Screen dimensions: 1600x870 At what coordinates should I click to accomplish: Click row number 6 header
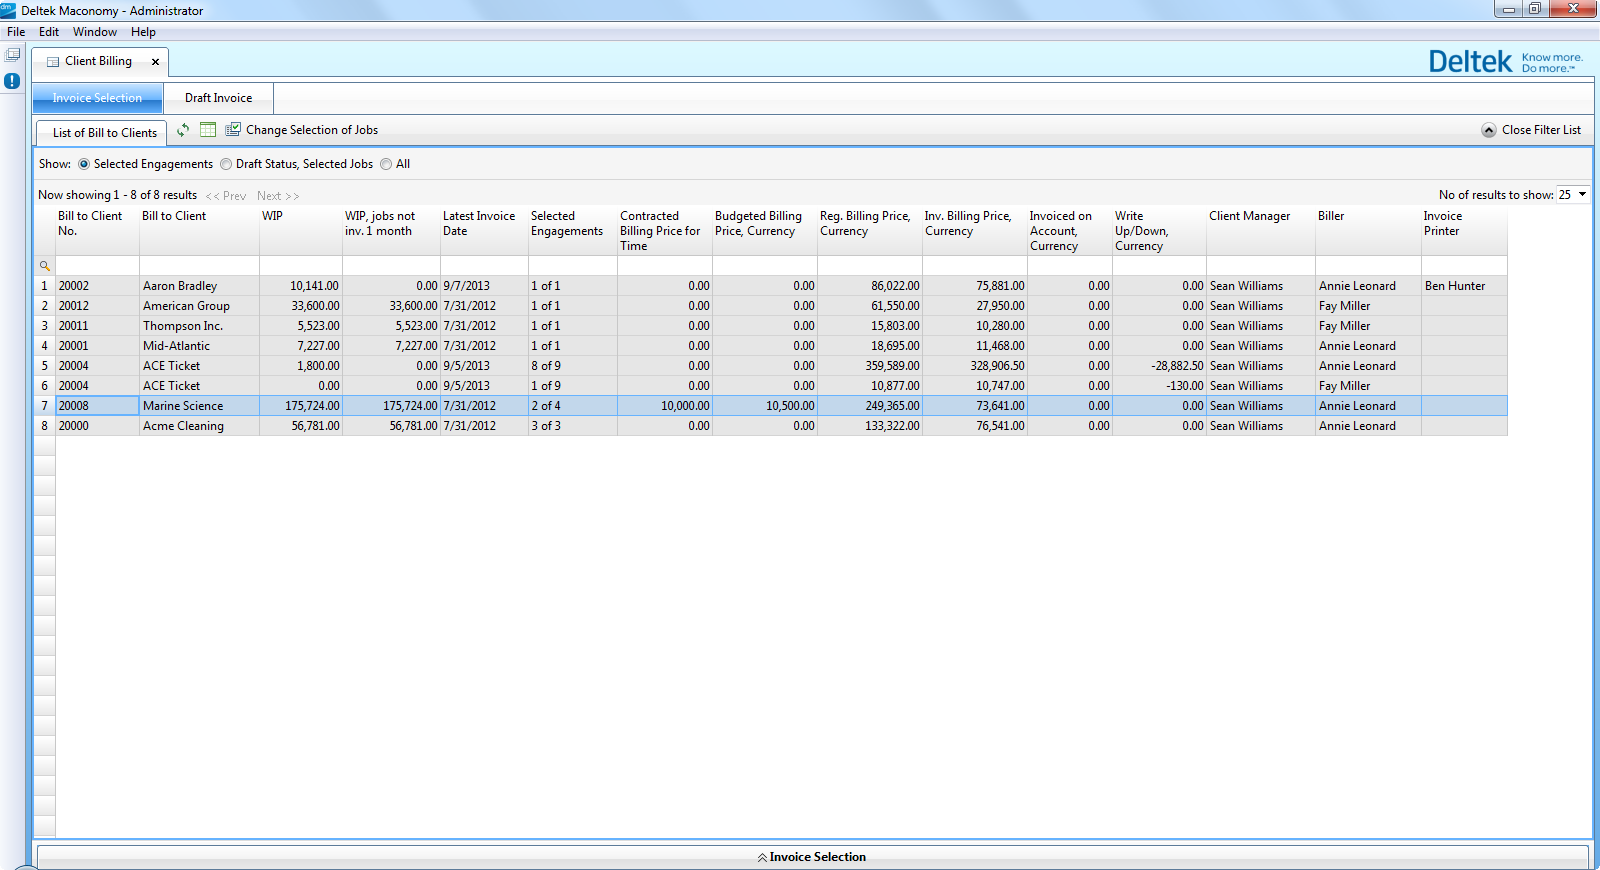(44, 386)
